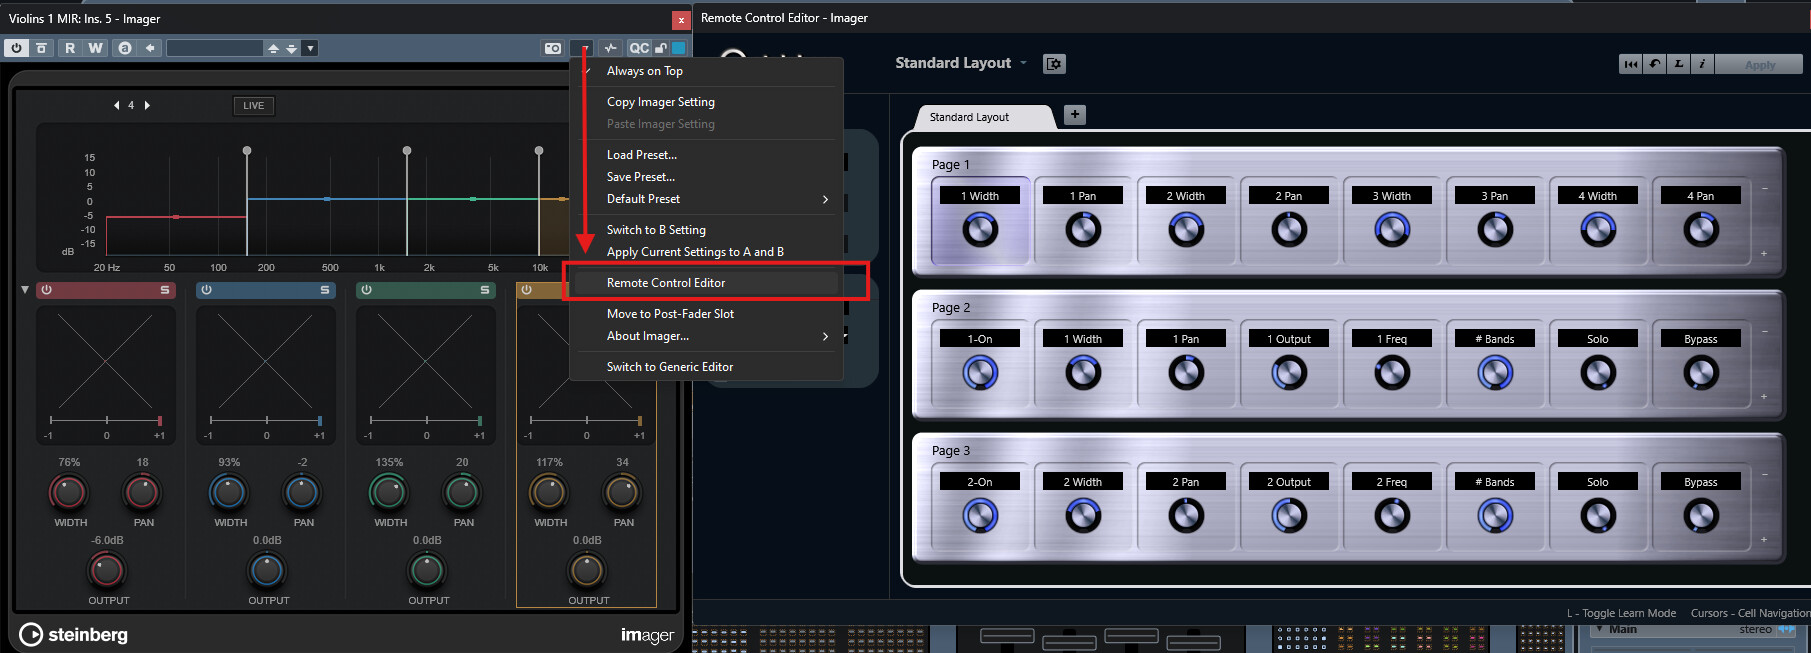This screenshot has width=1811, height=653.
Task: Click green band WIDTH knob at 135%
Action: click(x=388, y=492)
